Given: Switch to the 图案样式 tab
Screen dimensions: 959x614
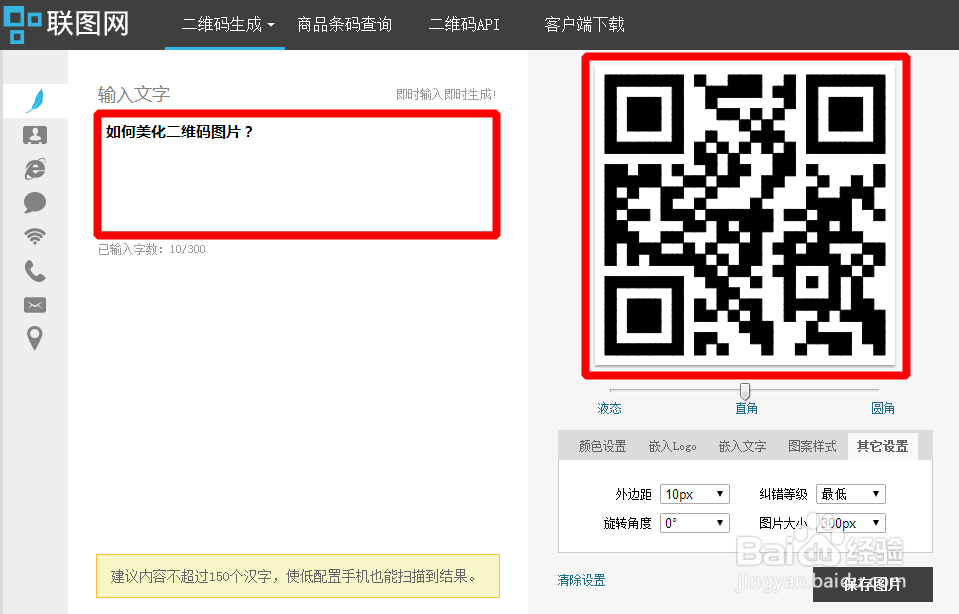Looking at the screenshot, I should tap(812, 446).
